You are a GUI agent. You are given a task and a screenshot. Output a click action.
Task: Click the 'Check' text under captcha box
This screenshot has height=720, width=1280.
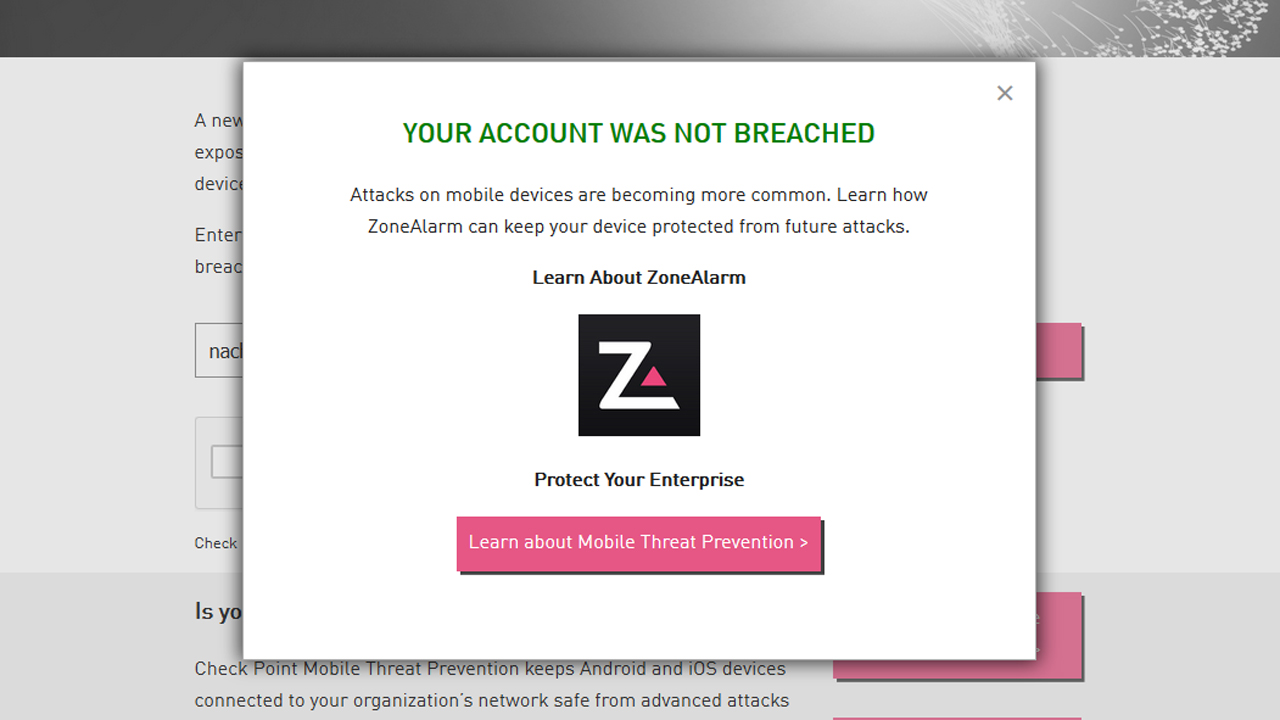point(216,543)
